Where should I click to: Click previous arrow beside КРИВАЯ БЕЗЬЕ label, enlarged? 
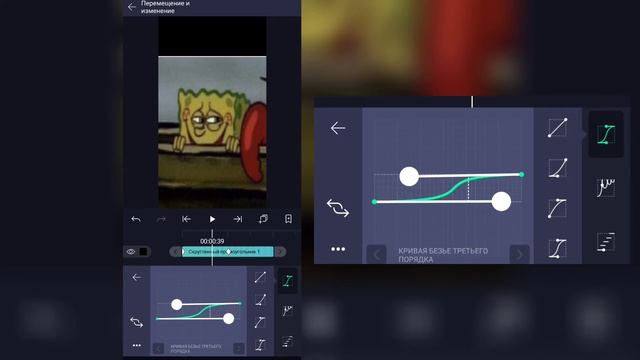376,255
